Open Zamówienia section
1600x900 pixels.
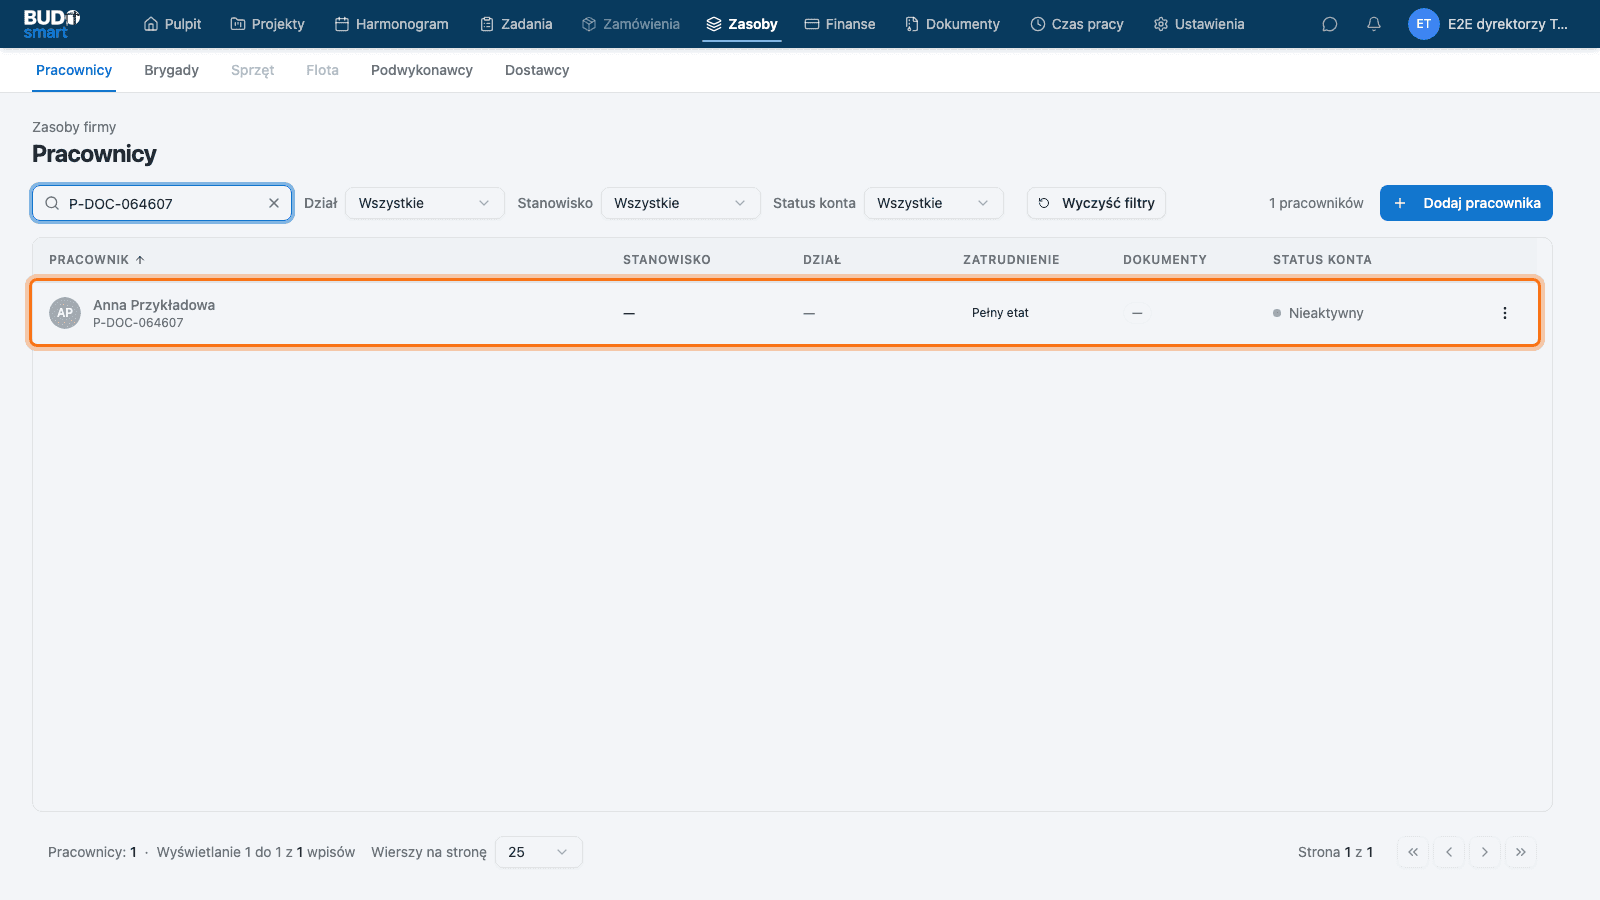point(631,24)
